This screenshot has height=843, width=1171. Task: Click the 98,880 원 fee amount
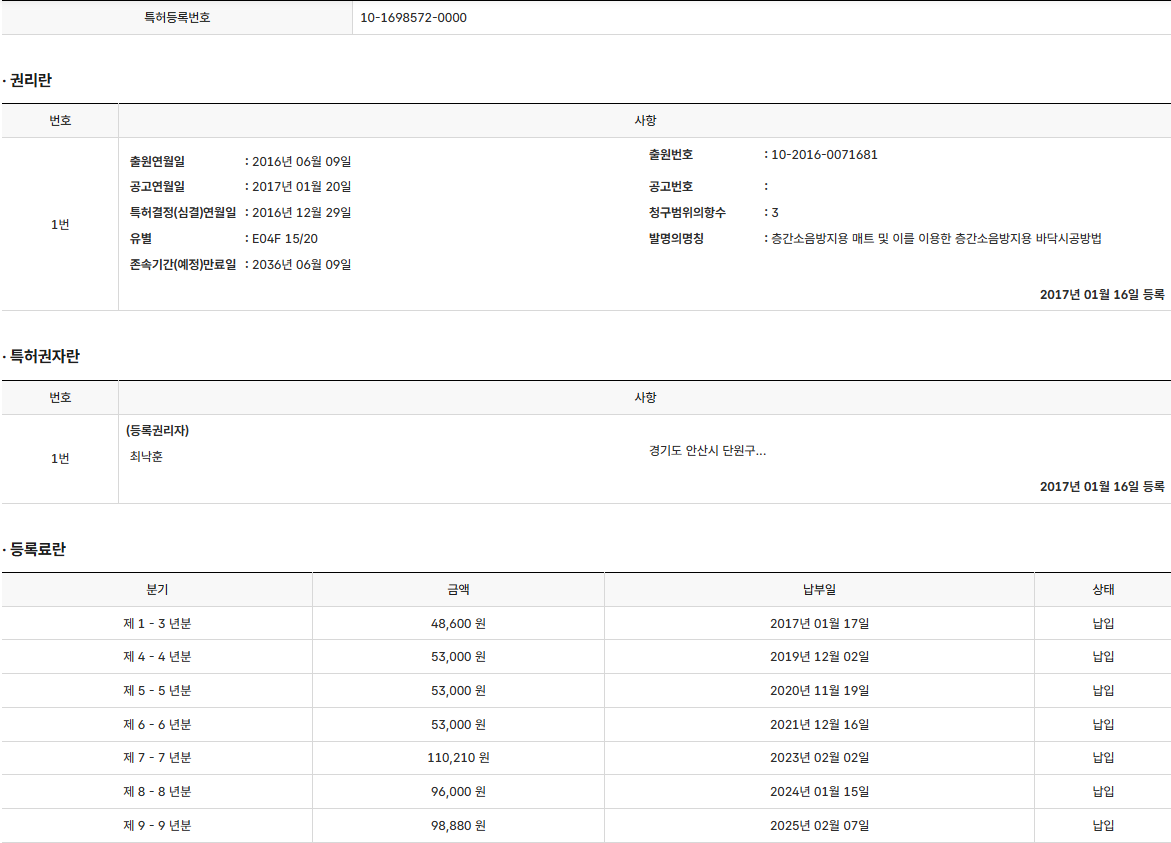[x=458, y=826]
